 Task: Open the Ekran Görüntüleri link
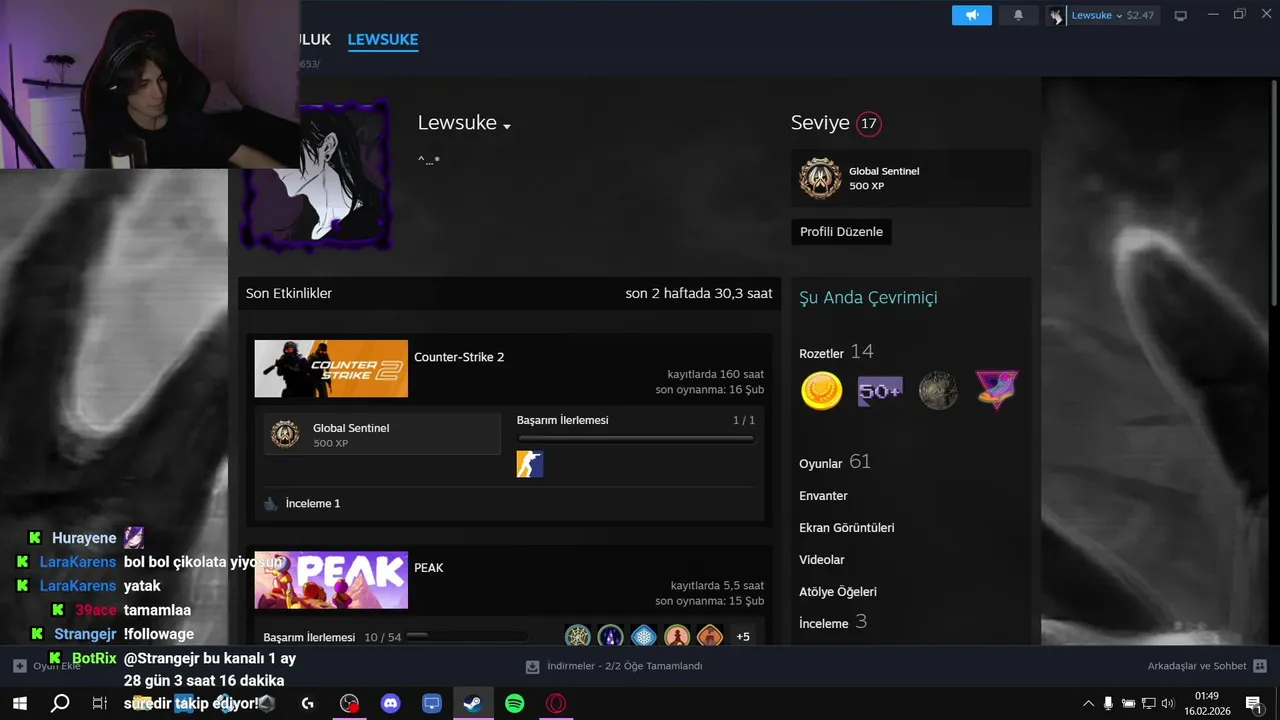pos(847,528)
